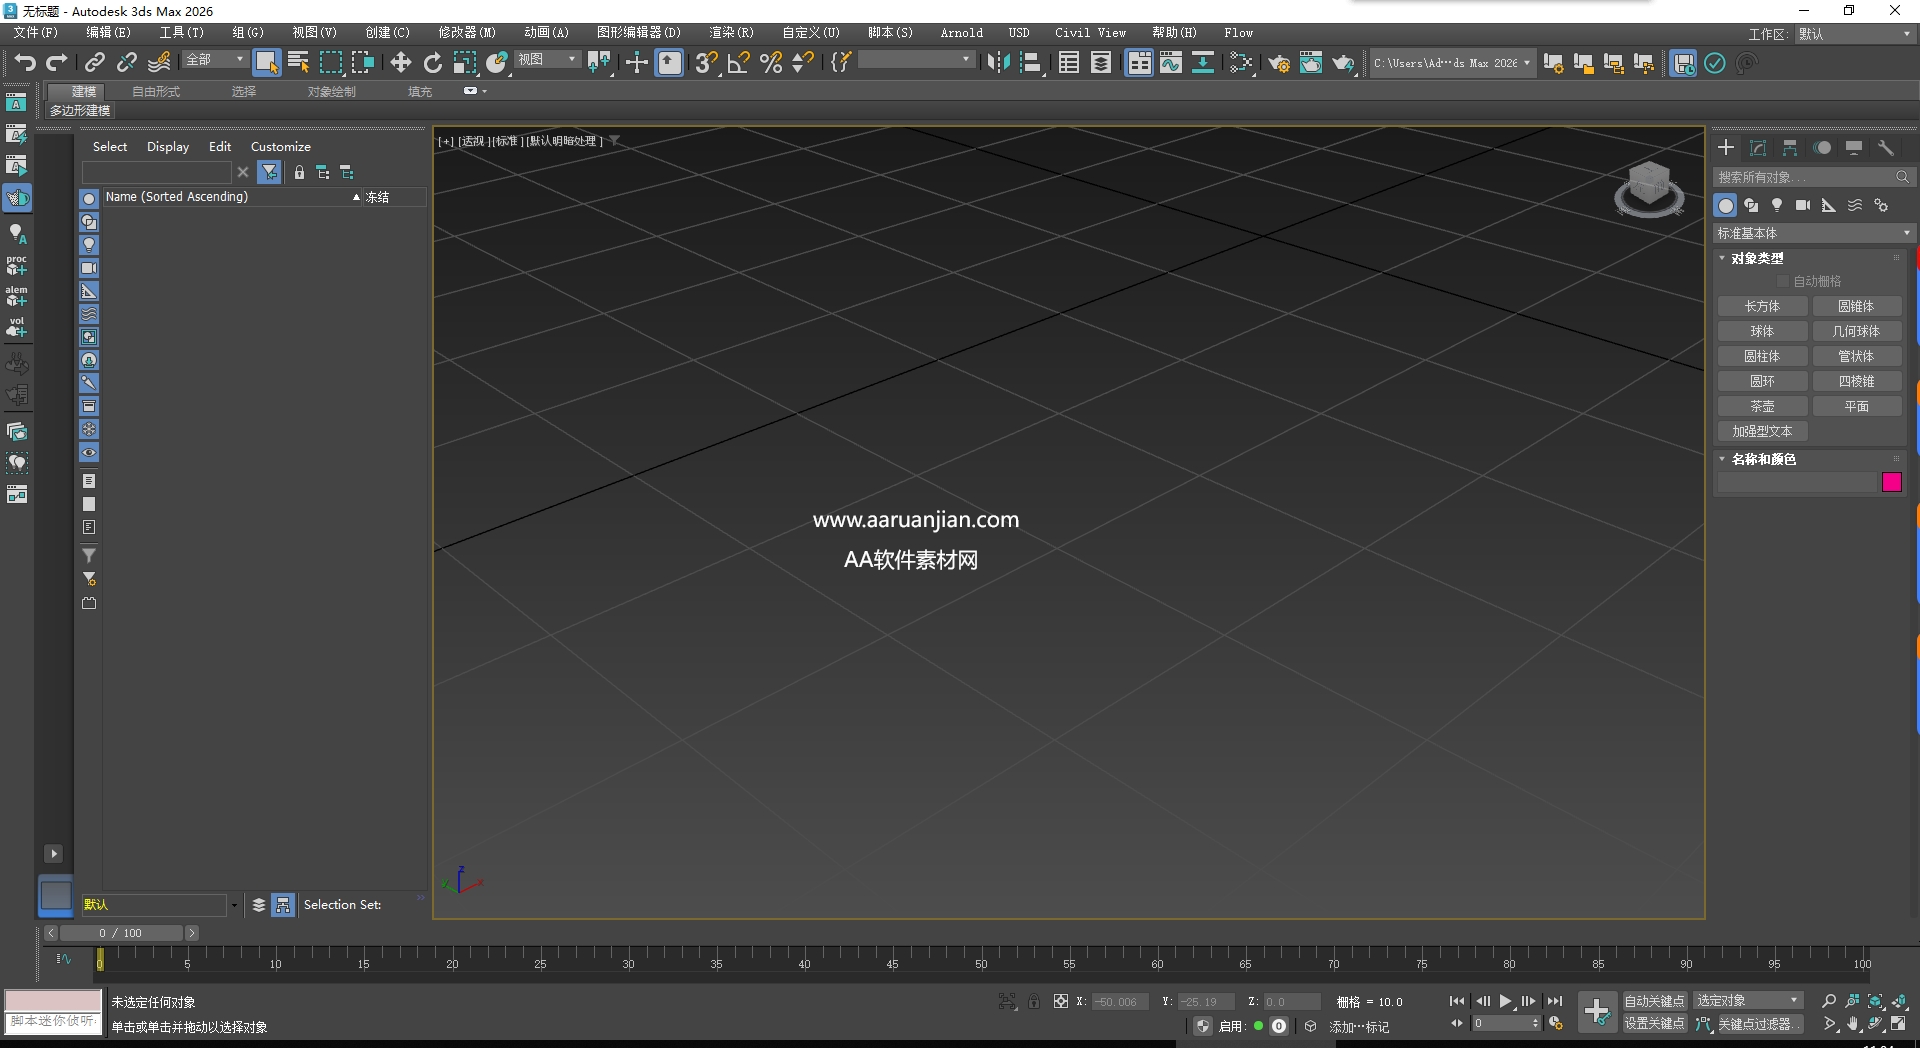Image resolution: width=1920 pixels, height=1048 pixels.
Task: Enable the 3D snap toggle
Action: click(x=705, y=63)
